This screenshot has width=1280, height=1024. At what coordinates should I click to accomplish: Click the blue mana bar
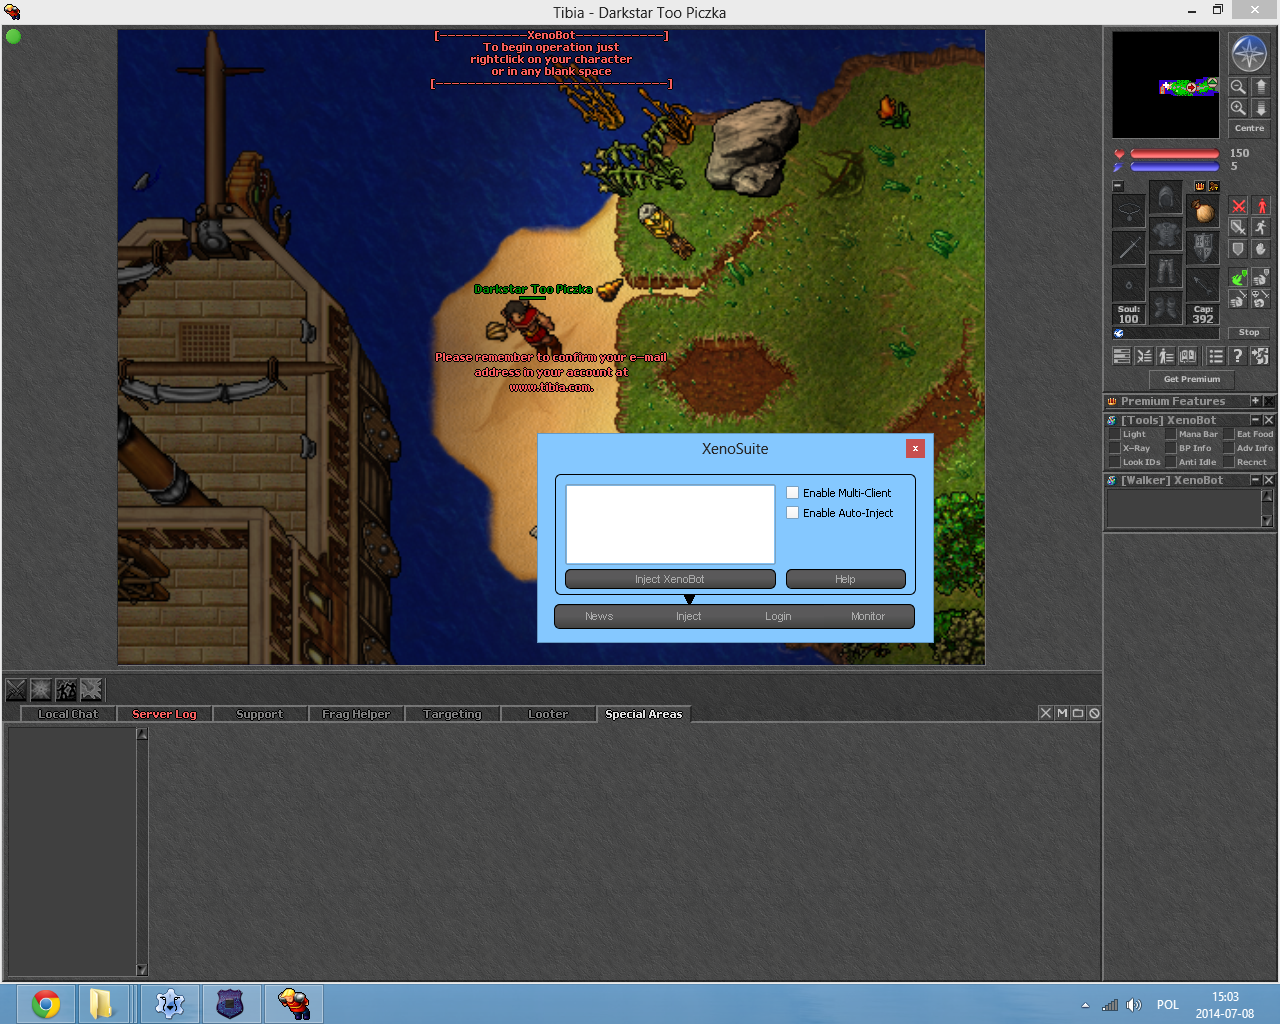tap(1175, 167)
